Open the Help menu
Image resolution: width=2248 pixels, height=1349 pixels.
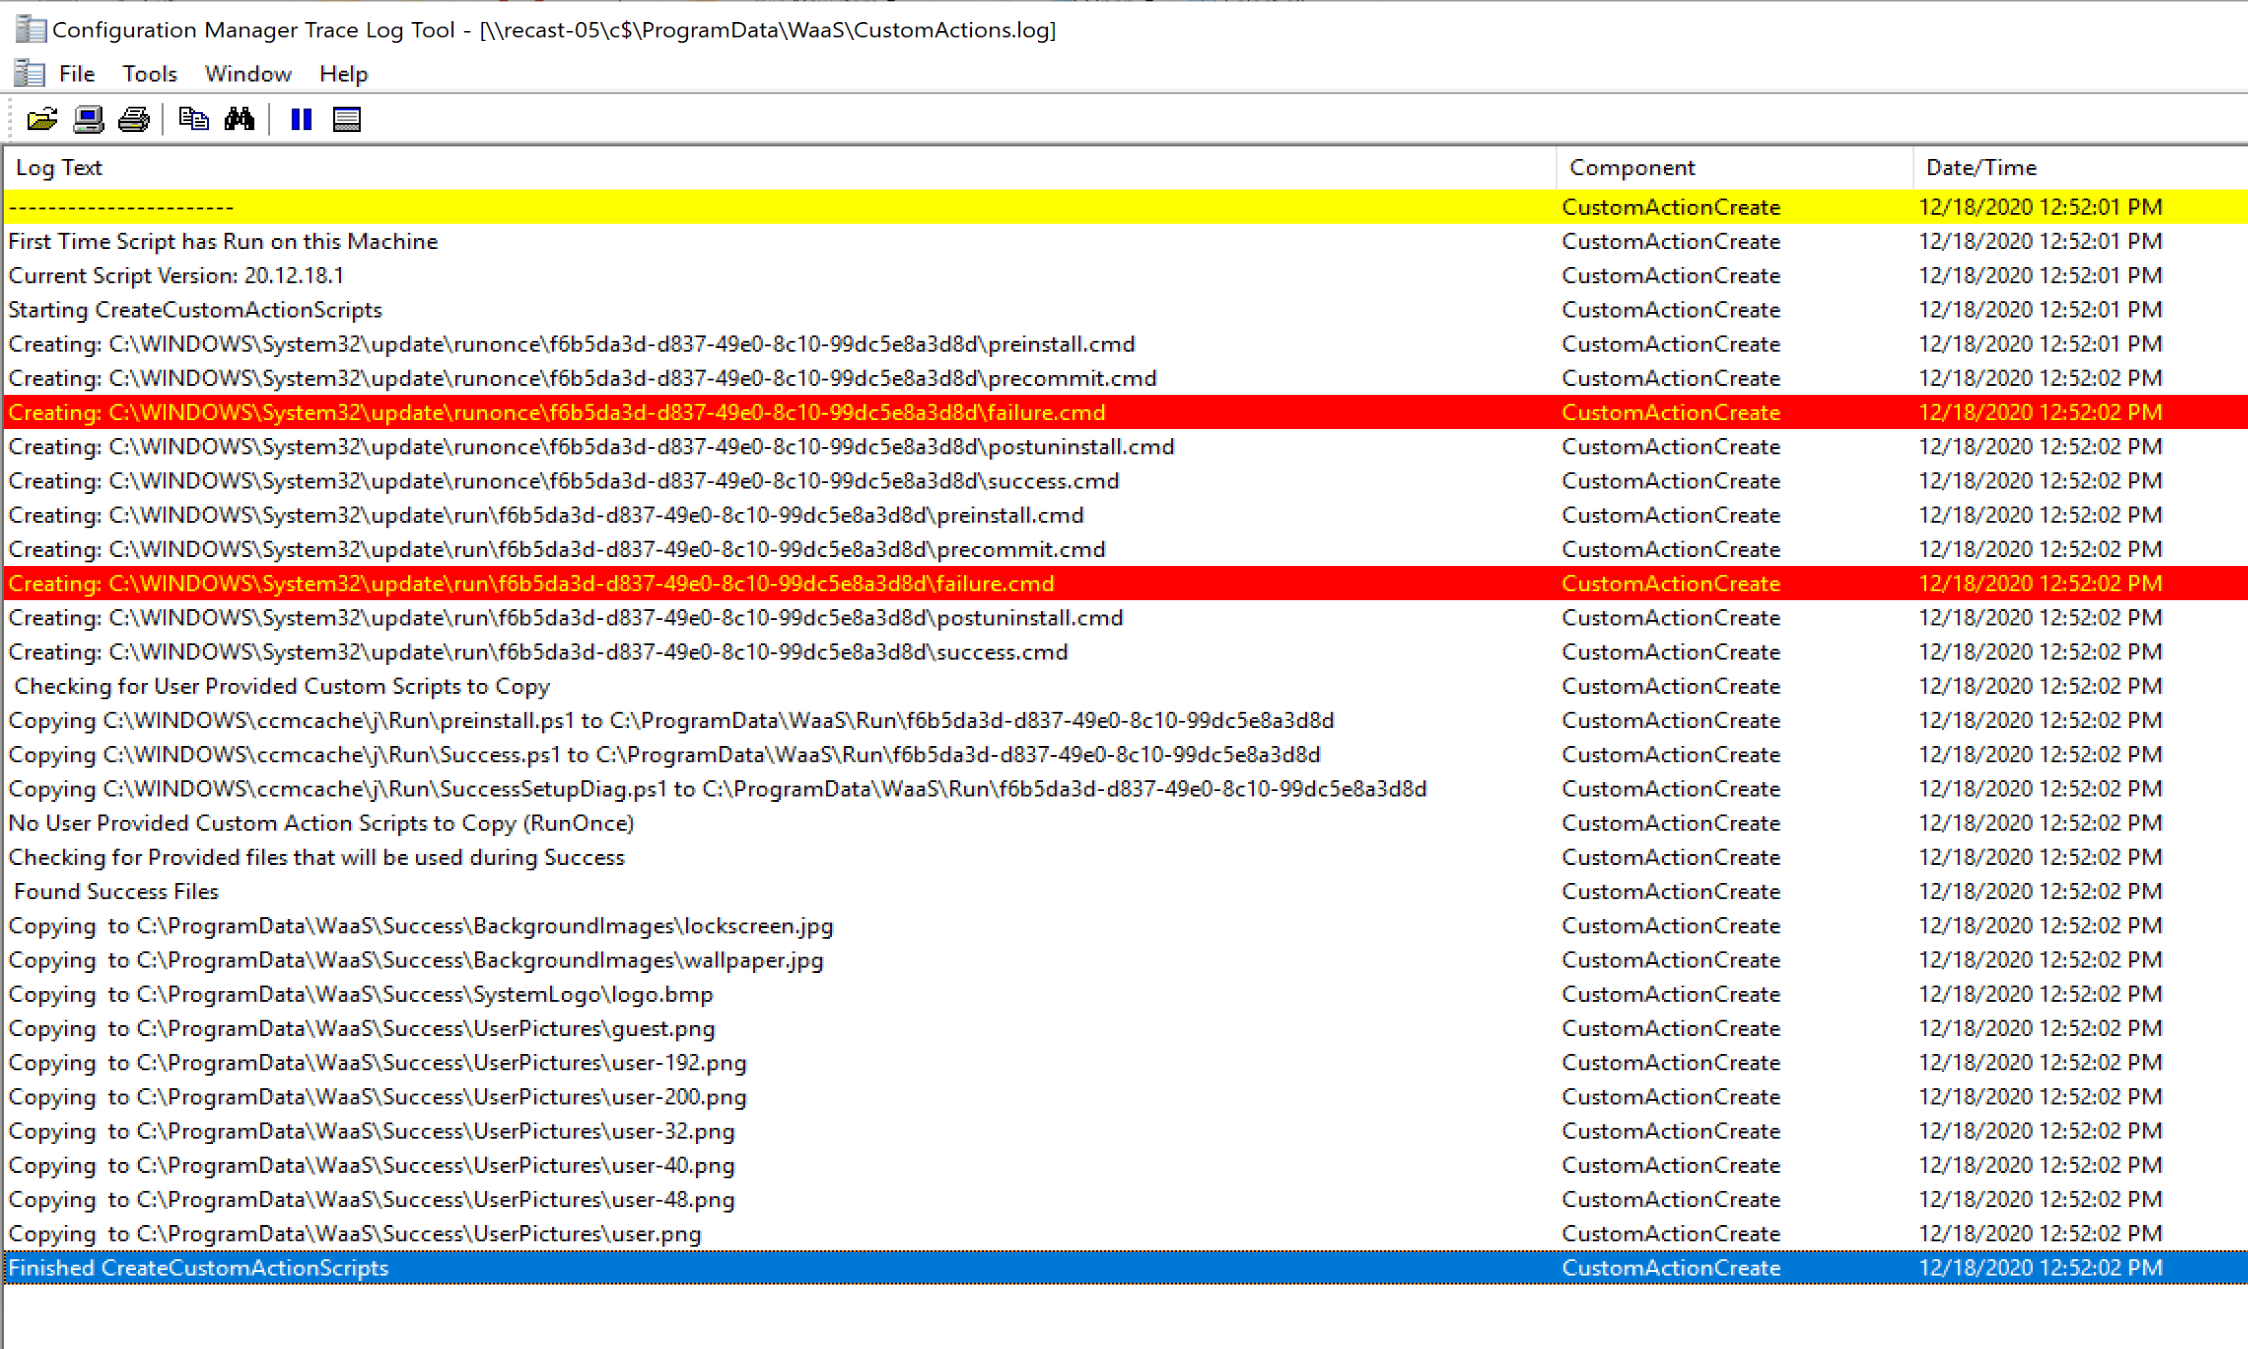point(342,73)
